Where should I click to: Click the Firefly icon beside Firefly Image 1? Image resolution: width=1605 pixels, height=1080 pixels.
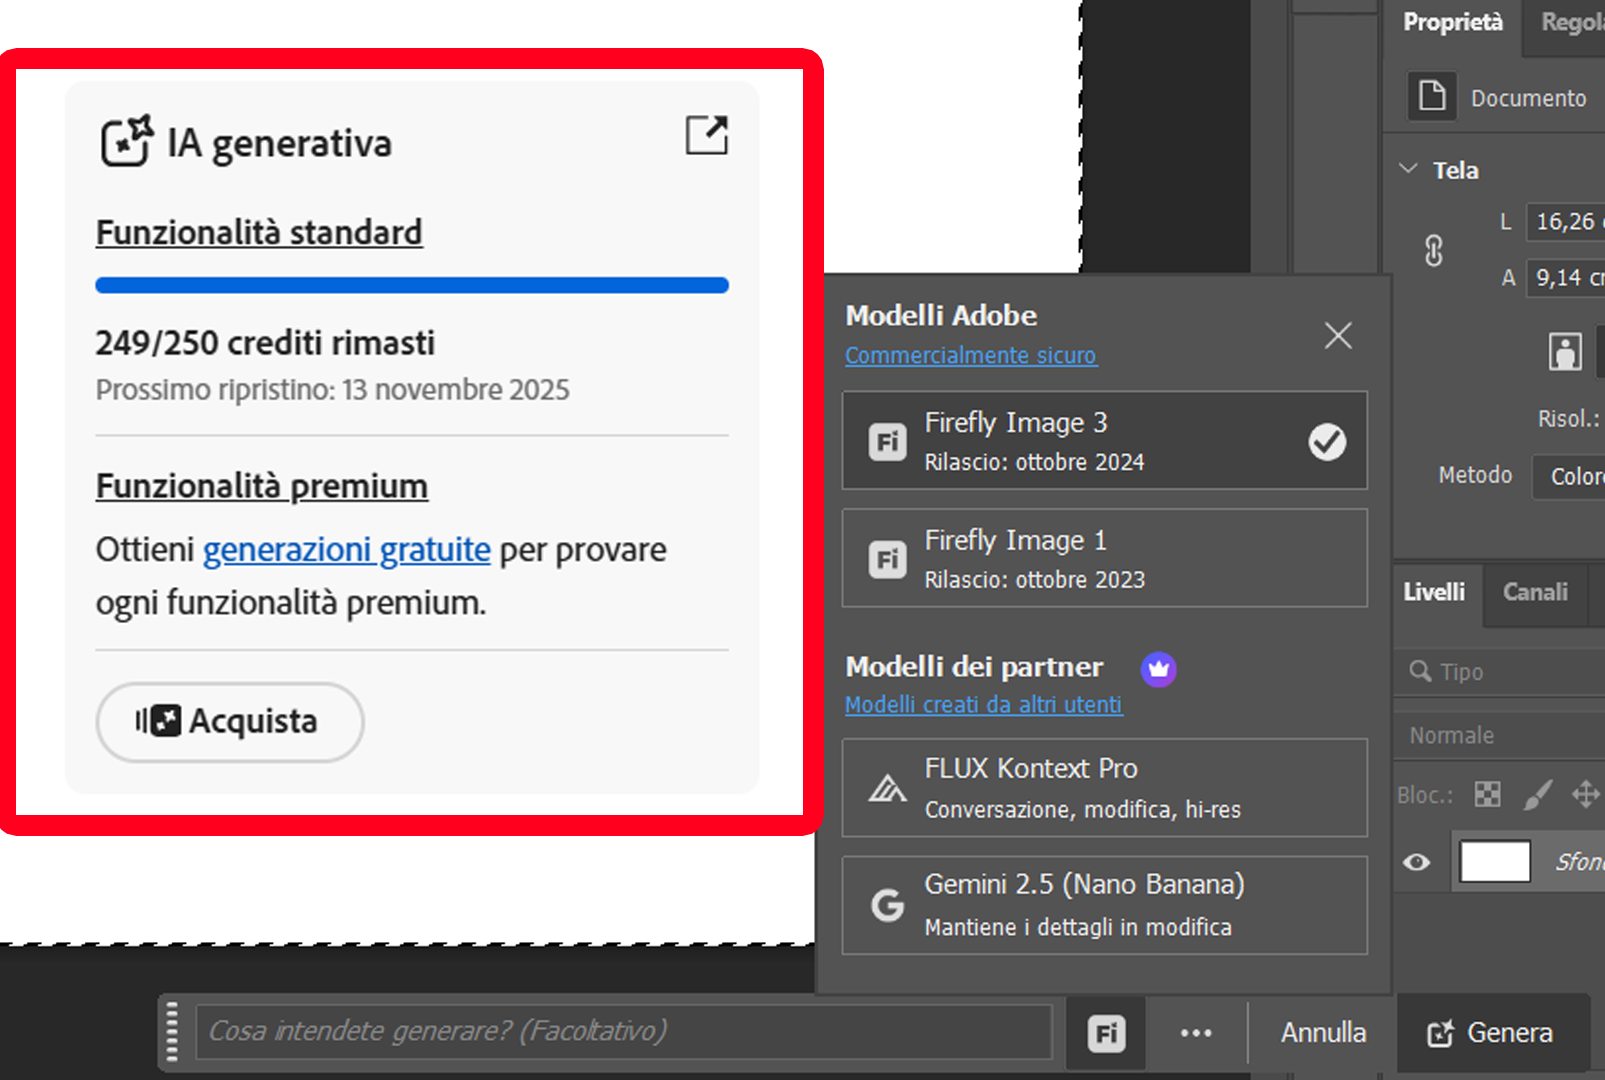coord(887,559)
